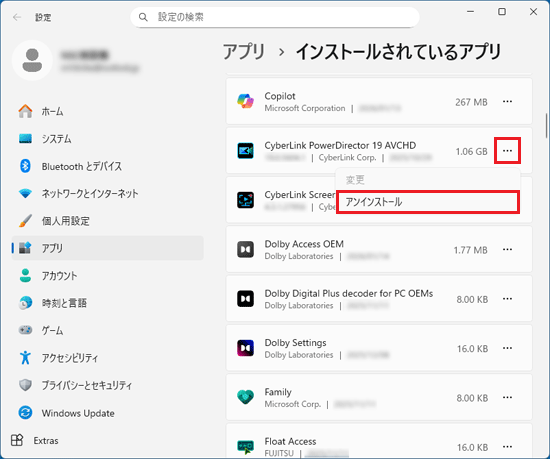Click the システム monitor icon
This screenshot has width=550, height=459.
pyautogui.click(x=25, y=139)
